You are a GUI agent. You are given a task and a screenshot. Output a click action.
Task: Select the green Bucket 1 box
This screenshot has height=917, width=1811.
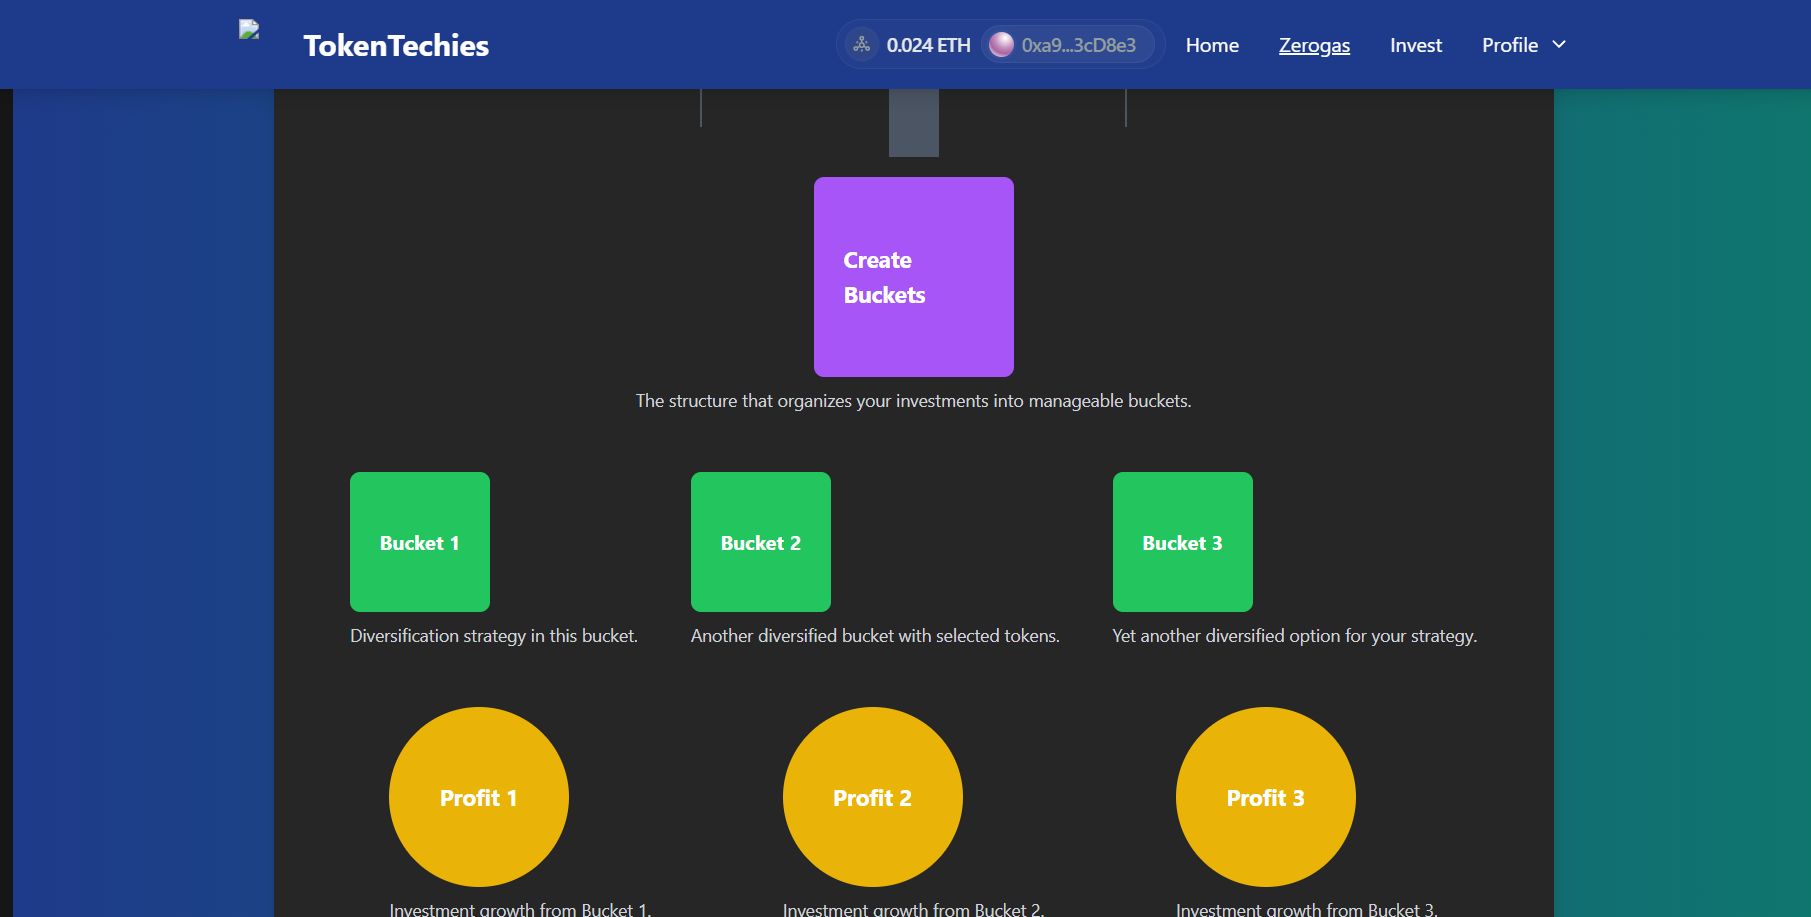(420, 542)
